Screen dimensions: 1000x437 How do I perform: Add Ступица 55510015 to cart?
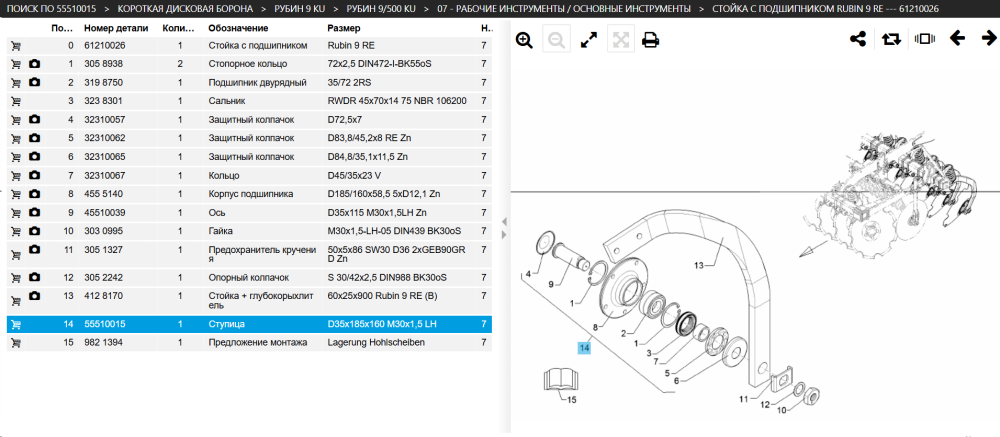pyautogui.click(x=16, y=325)
